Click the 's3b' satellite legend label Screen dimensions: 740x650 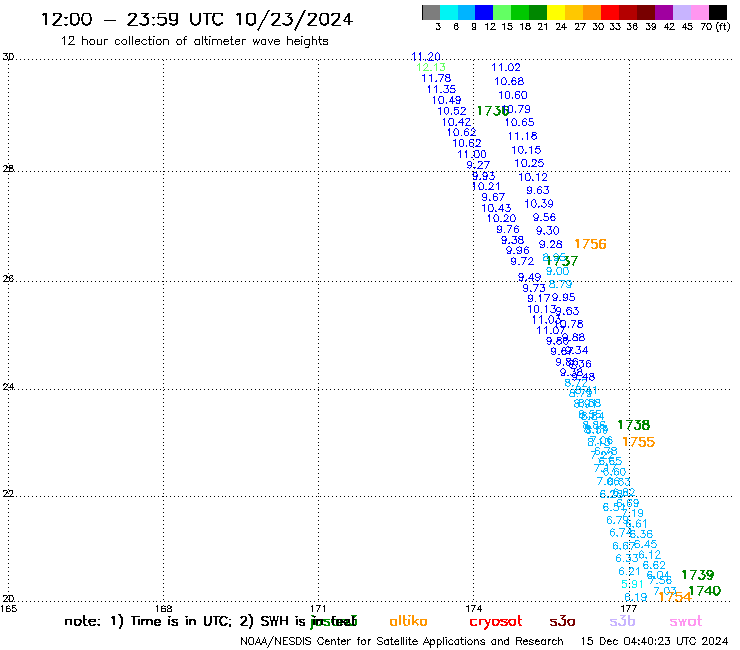tap(622, 621)
